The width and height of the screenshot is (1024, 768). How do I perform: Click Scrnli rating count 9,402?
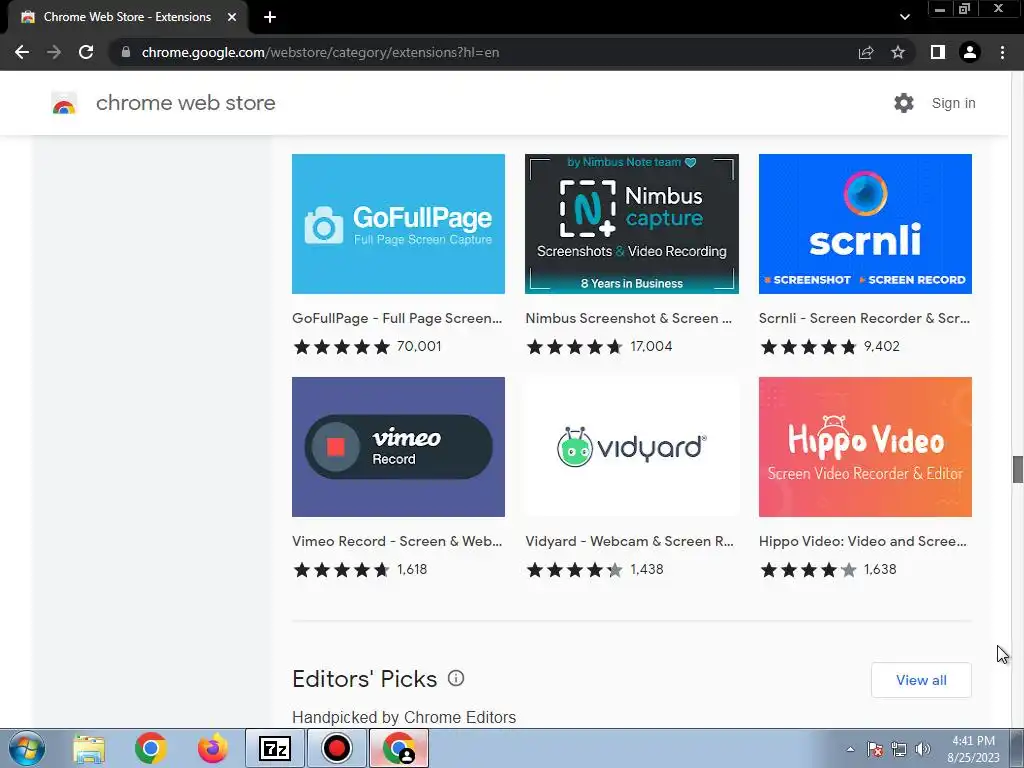point(882,346)
